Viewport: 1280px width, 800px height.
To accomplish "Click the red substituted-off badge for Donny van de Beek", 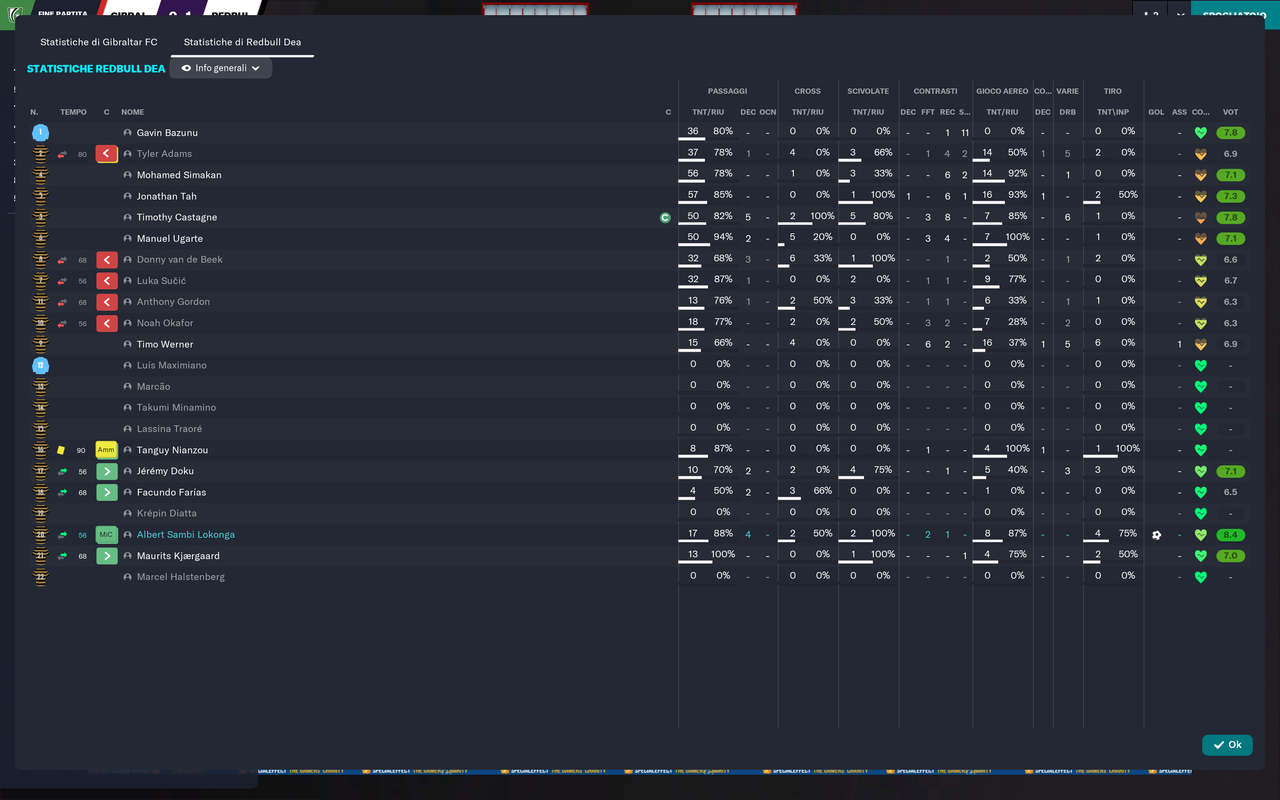I will [x=107, y=260].
